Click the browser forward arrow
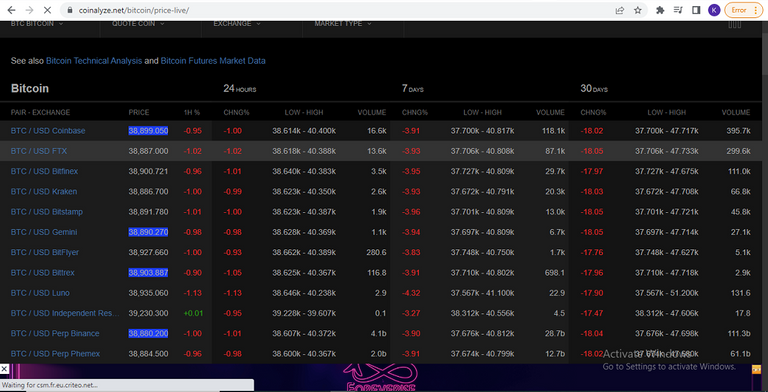Viewport: 768px width, 392px height. click(x=29, y=10)
